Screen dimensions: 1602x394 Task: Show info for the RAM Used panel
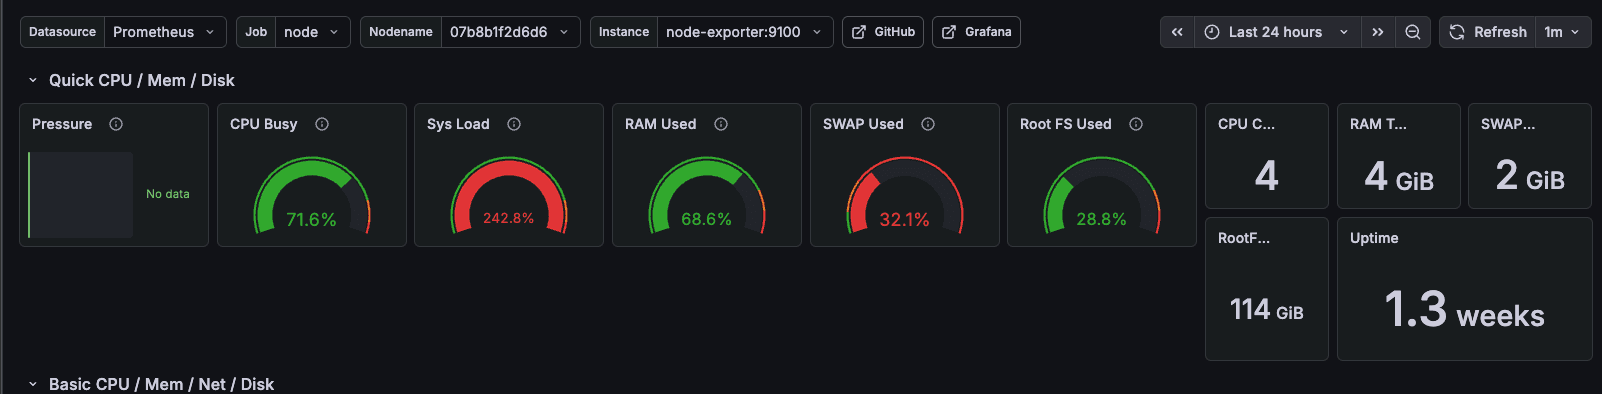point(721,124)
